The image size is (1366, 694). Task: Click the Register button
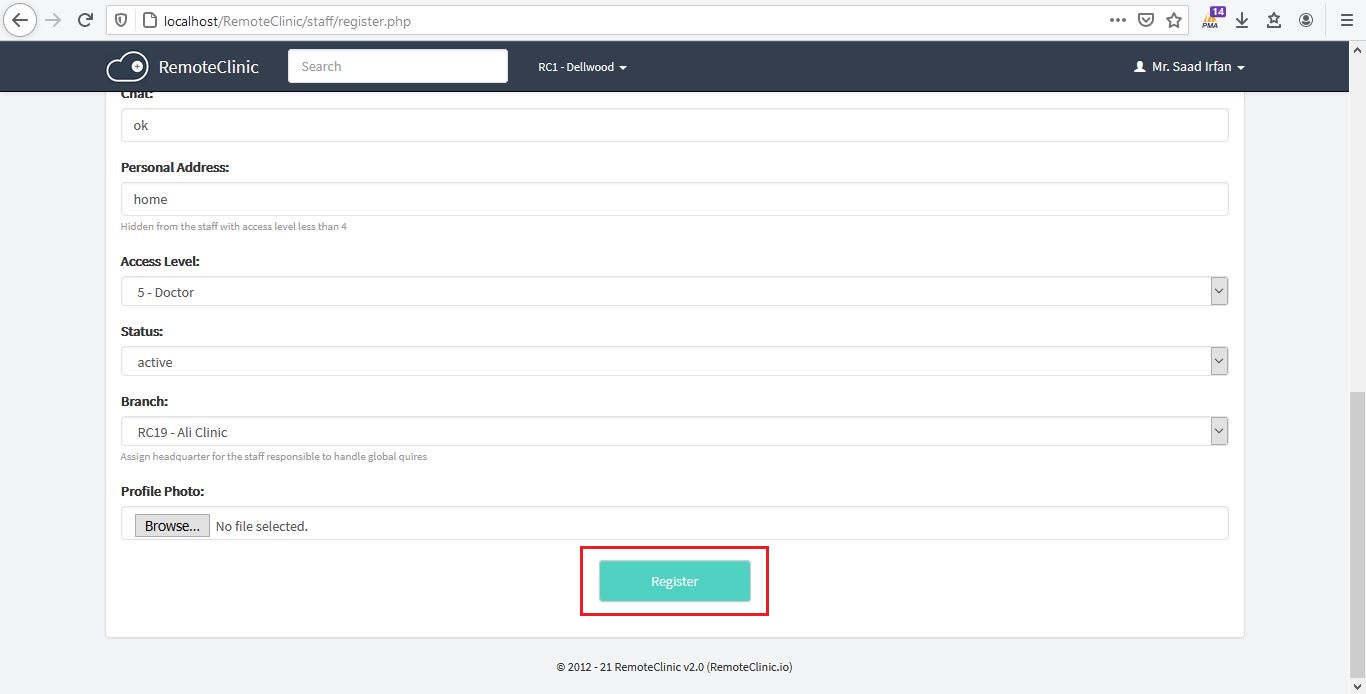(x=674, y=581)
